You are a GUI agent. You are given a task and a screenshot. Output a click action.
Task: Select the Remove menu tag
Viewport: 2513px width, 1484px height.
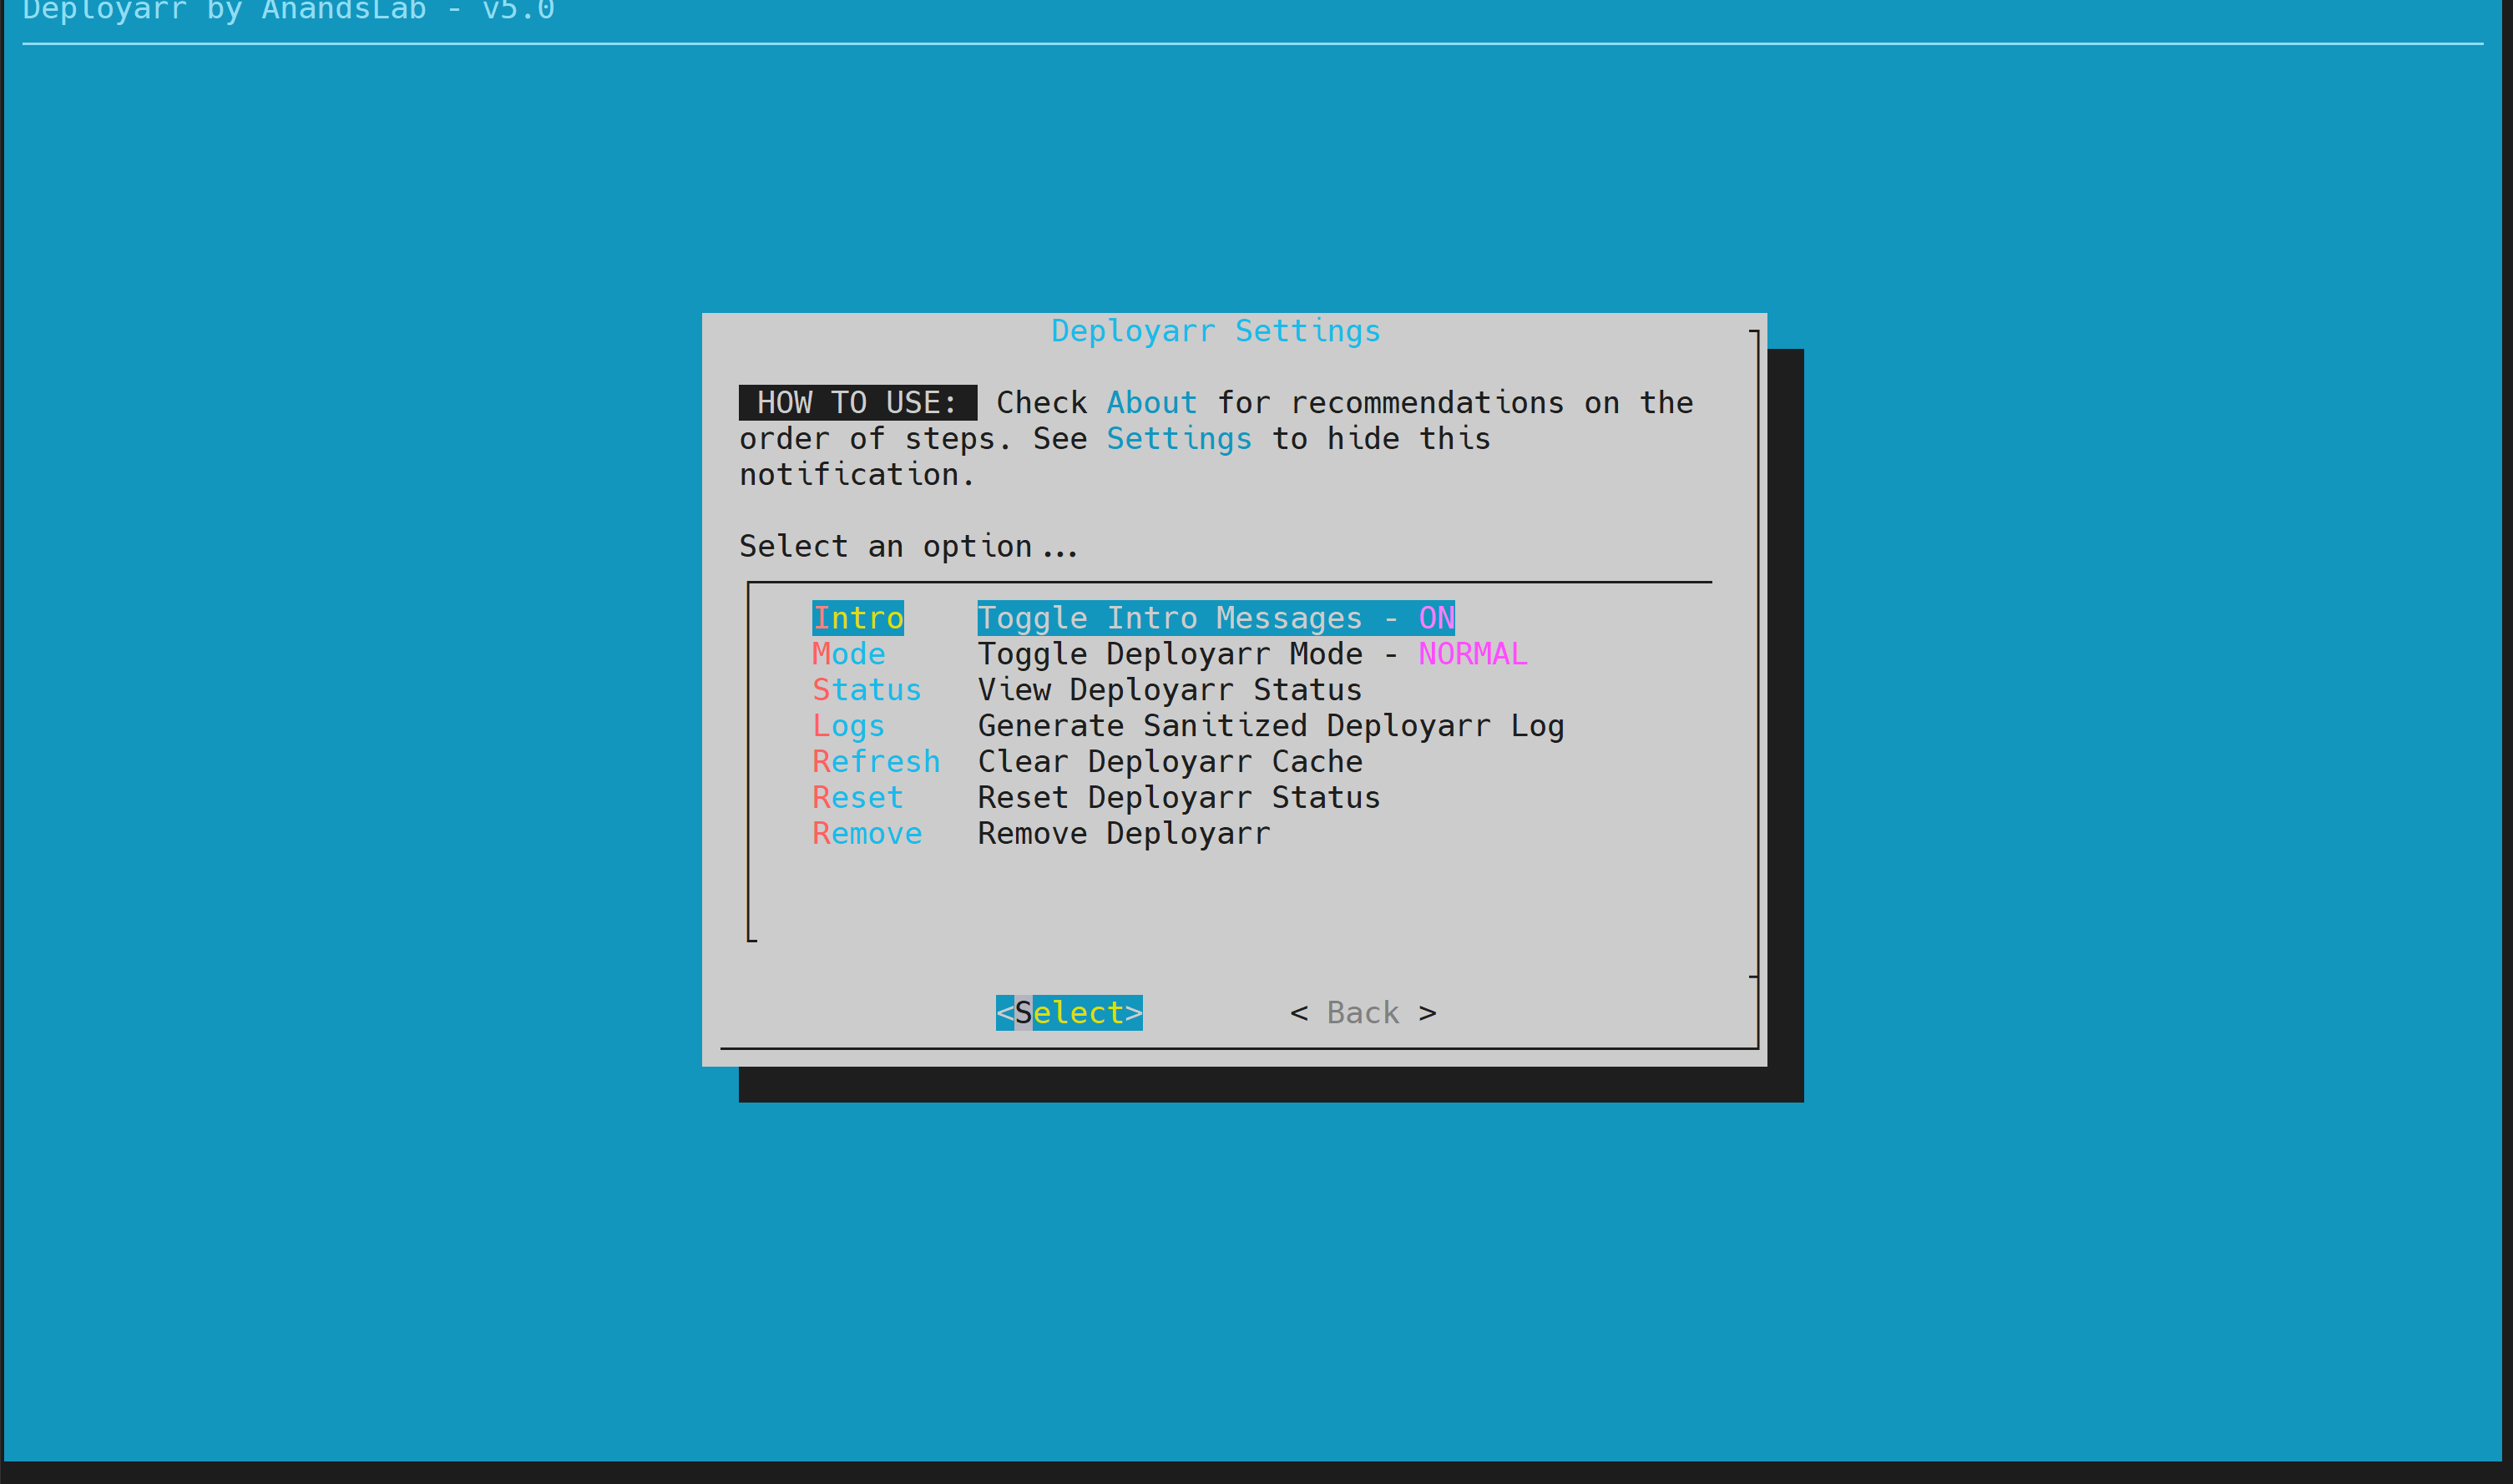[x=866, y=834]
